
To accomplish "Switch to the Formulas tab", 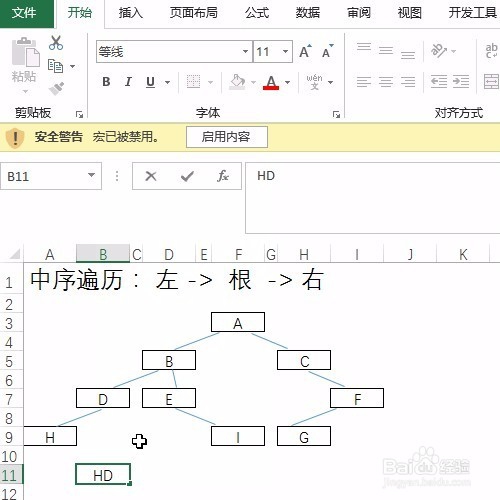I will (x=257, y=13).
